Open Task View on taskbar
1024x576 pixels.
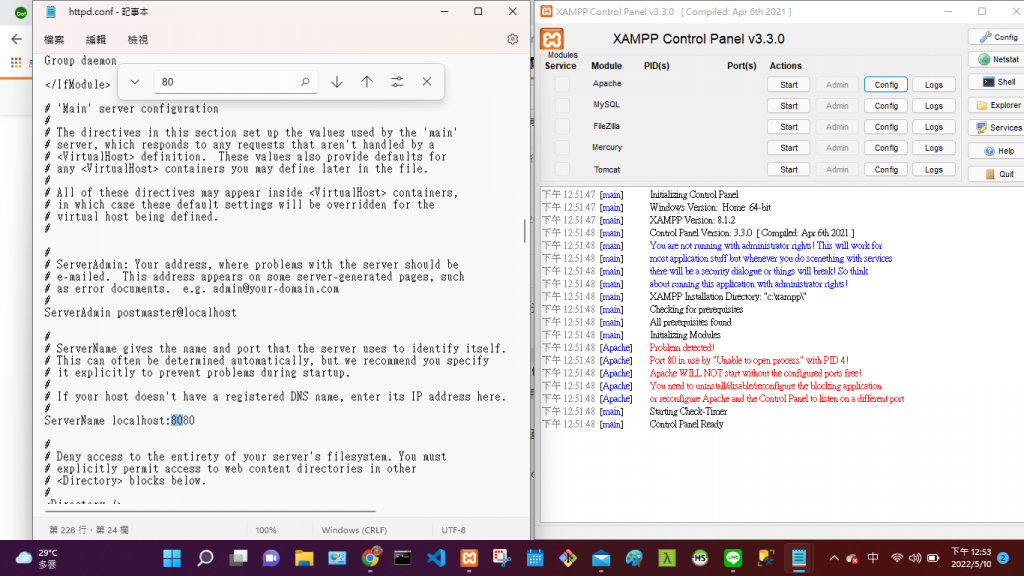click(238, 558)
